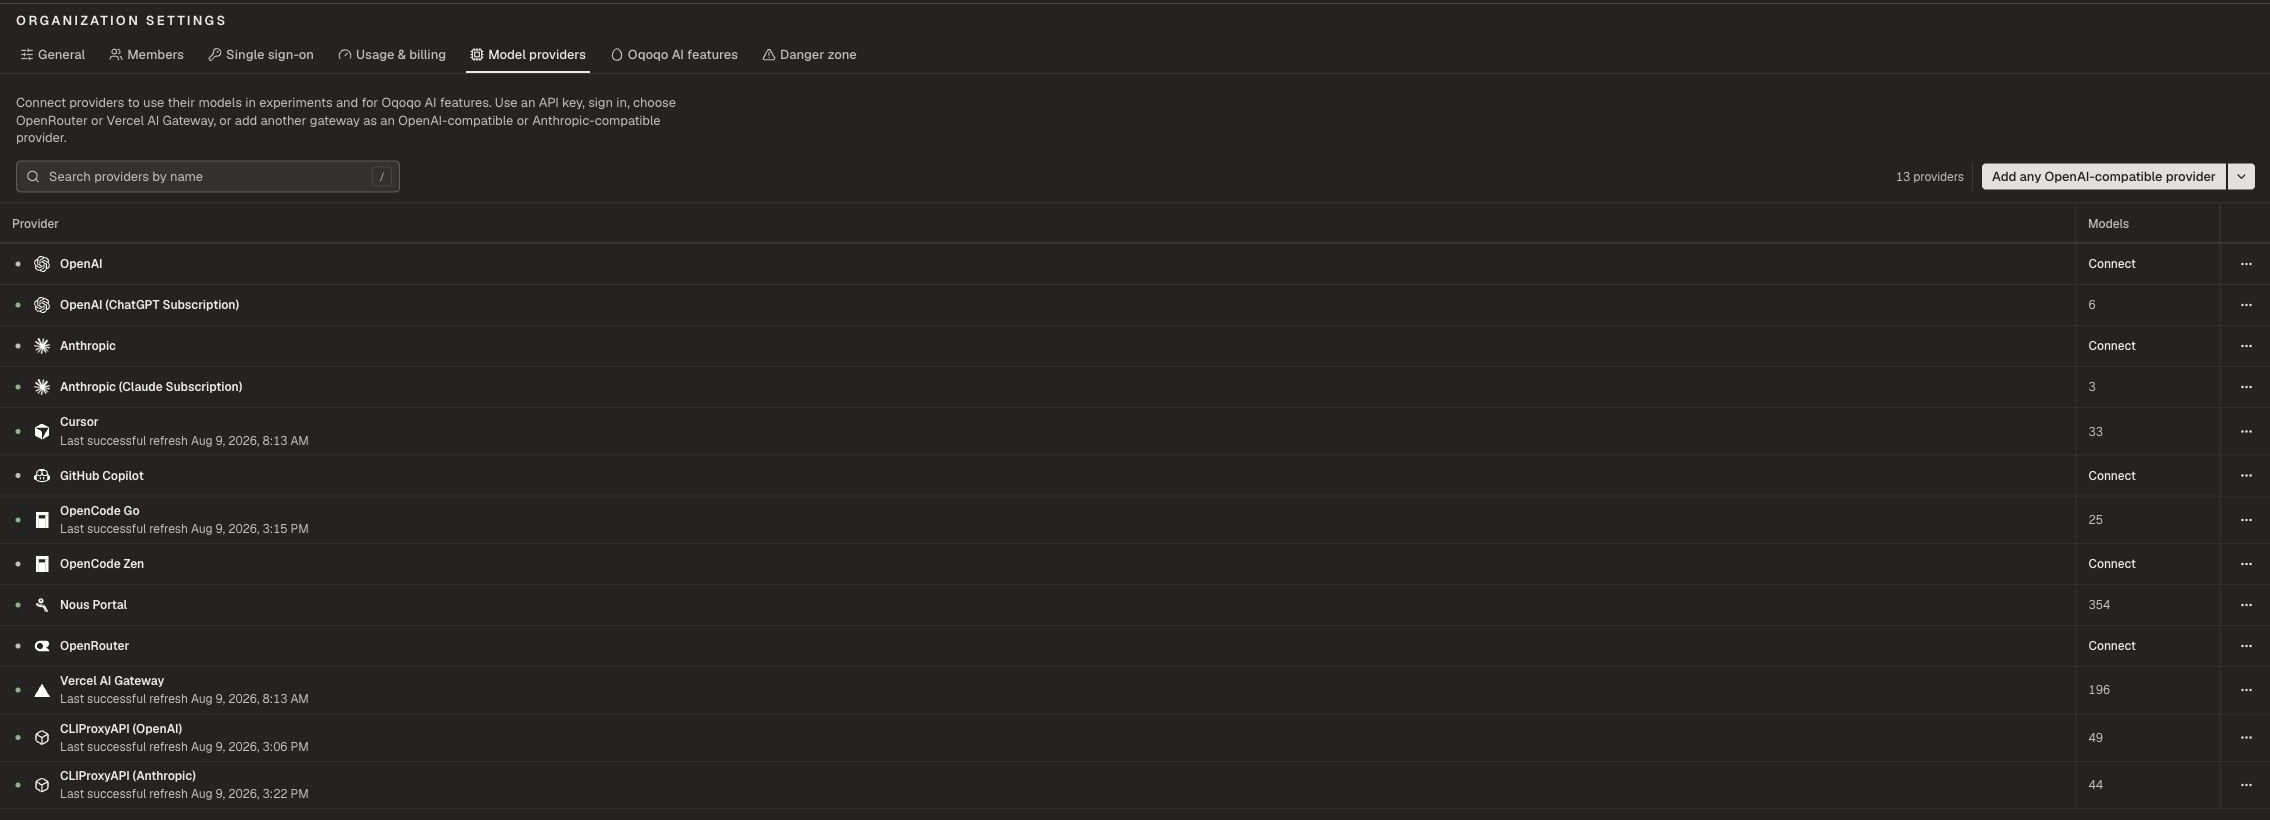
Task: Open more options for Cursor row
Action: 2246,432
